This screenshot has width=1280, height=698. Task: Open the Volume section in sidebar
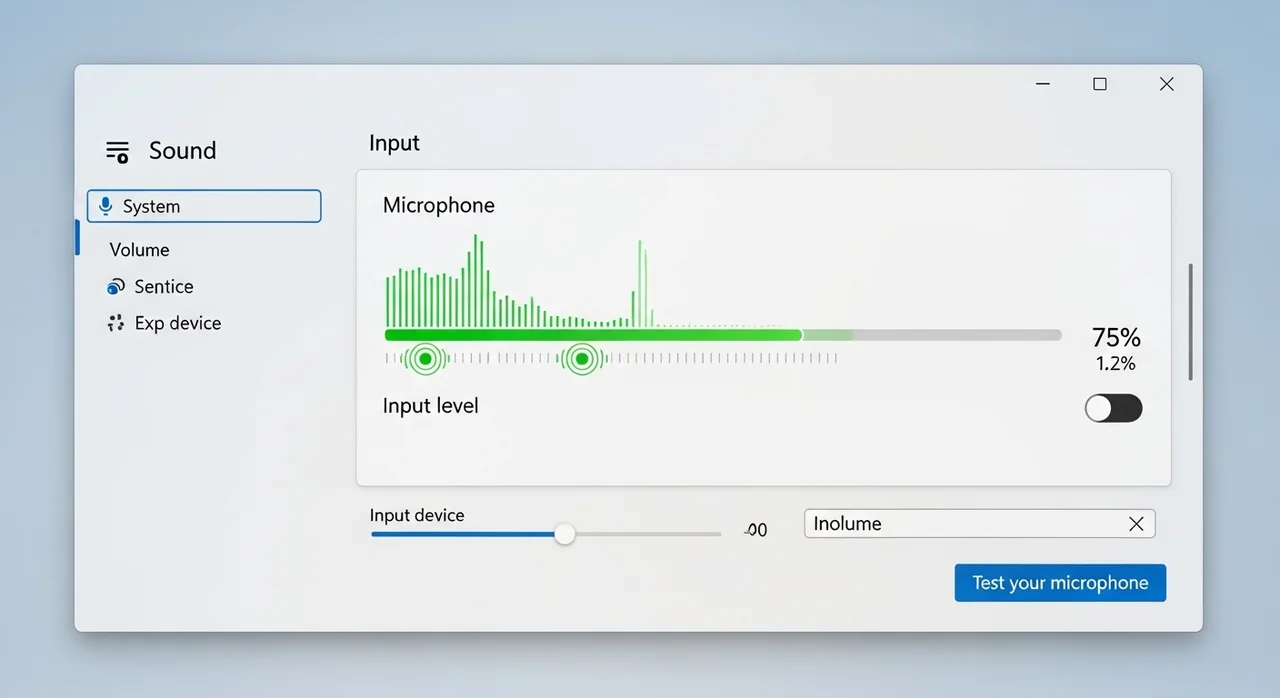[x=139, y=250]
